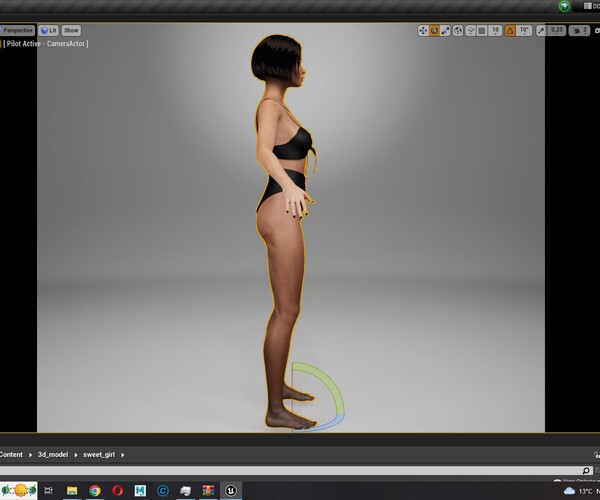The height and width of the screenshot is (500, 600).
Task: Open the blue C app on taskbar
Action: point(163,490)
